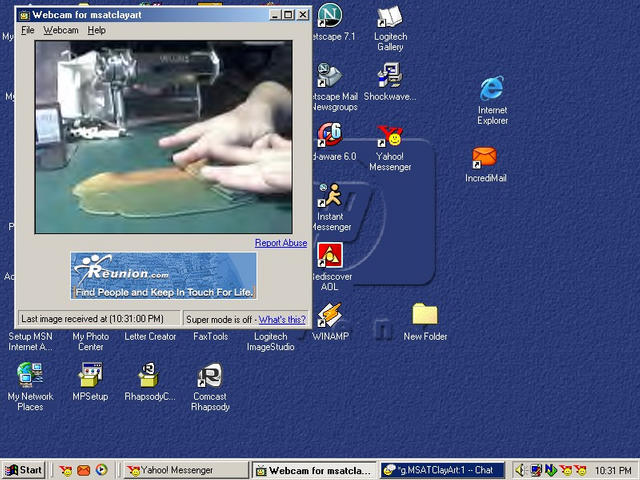Click the webcam window title bar icon
640x480 pixels.
coord(24,16)
